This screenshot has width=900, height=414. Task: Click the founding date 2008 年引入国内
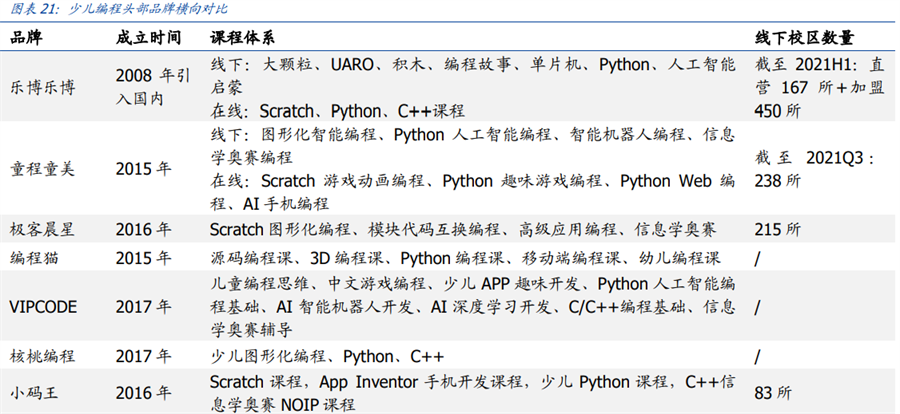tap(152, 87)
